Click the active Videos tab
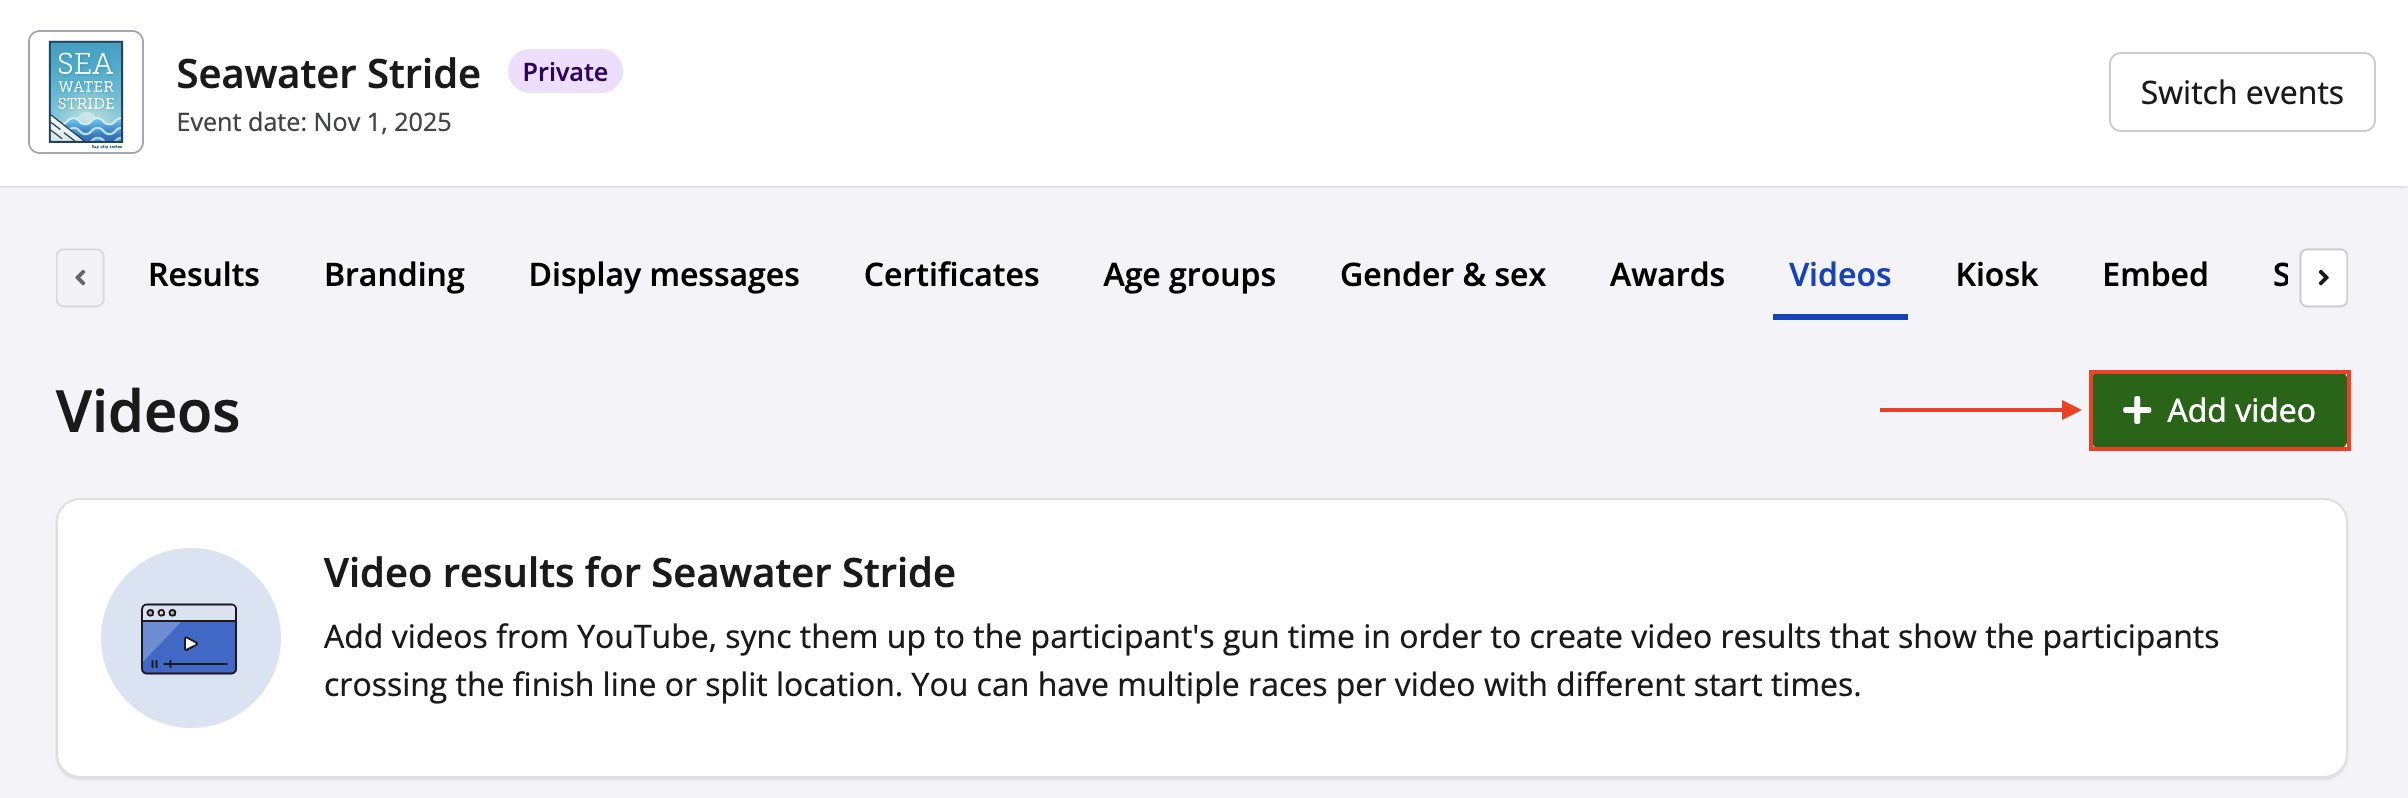This screenshot has height=798, width=2408. point(1839,275)
